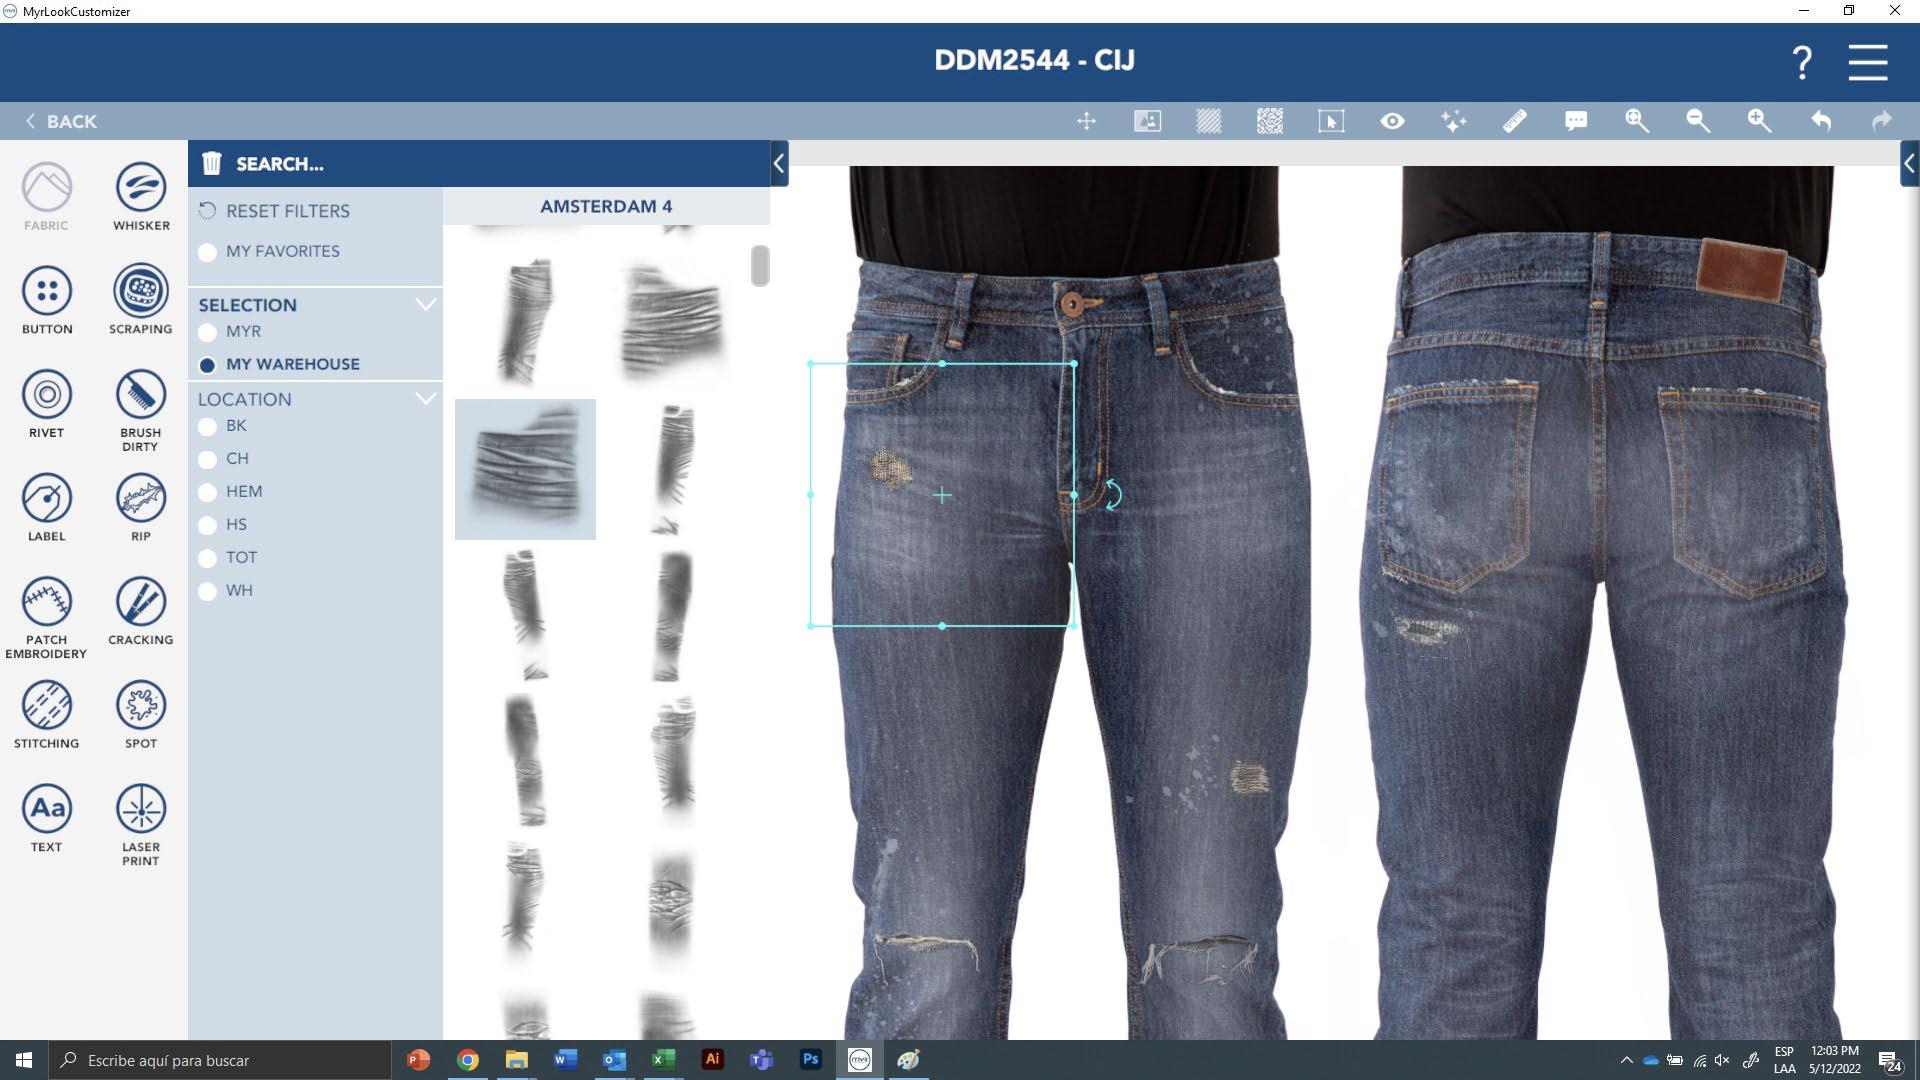Select the Rivet tool icon
Image resolution: width=1920 pixels, height=1080 pixels.
tap(46, 395)
